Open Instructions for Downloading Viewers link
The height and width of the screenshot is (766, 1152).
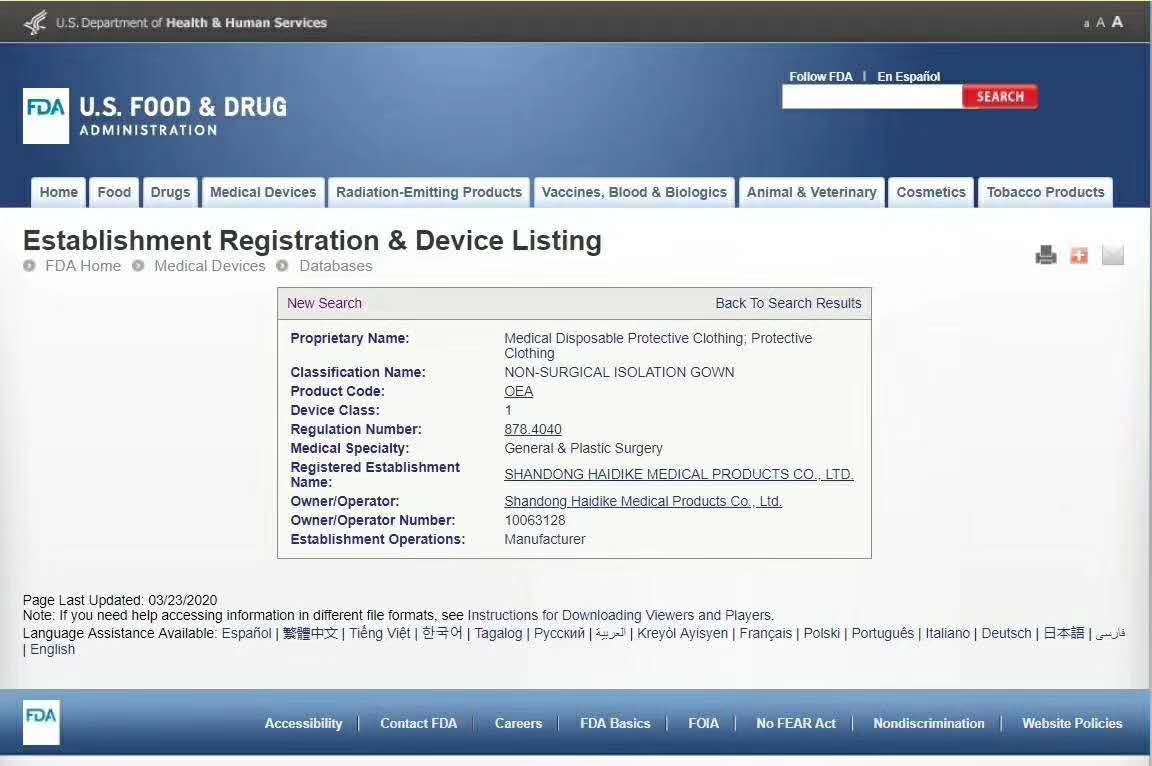pos(619,615)
